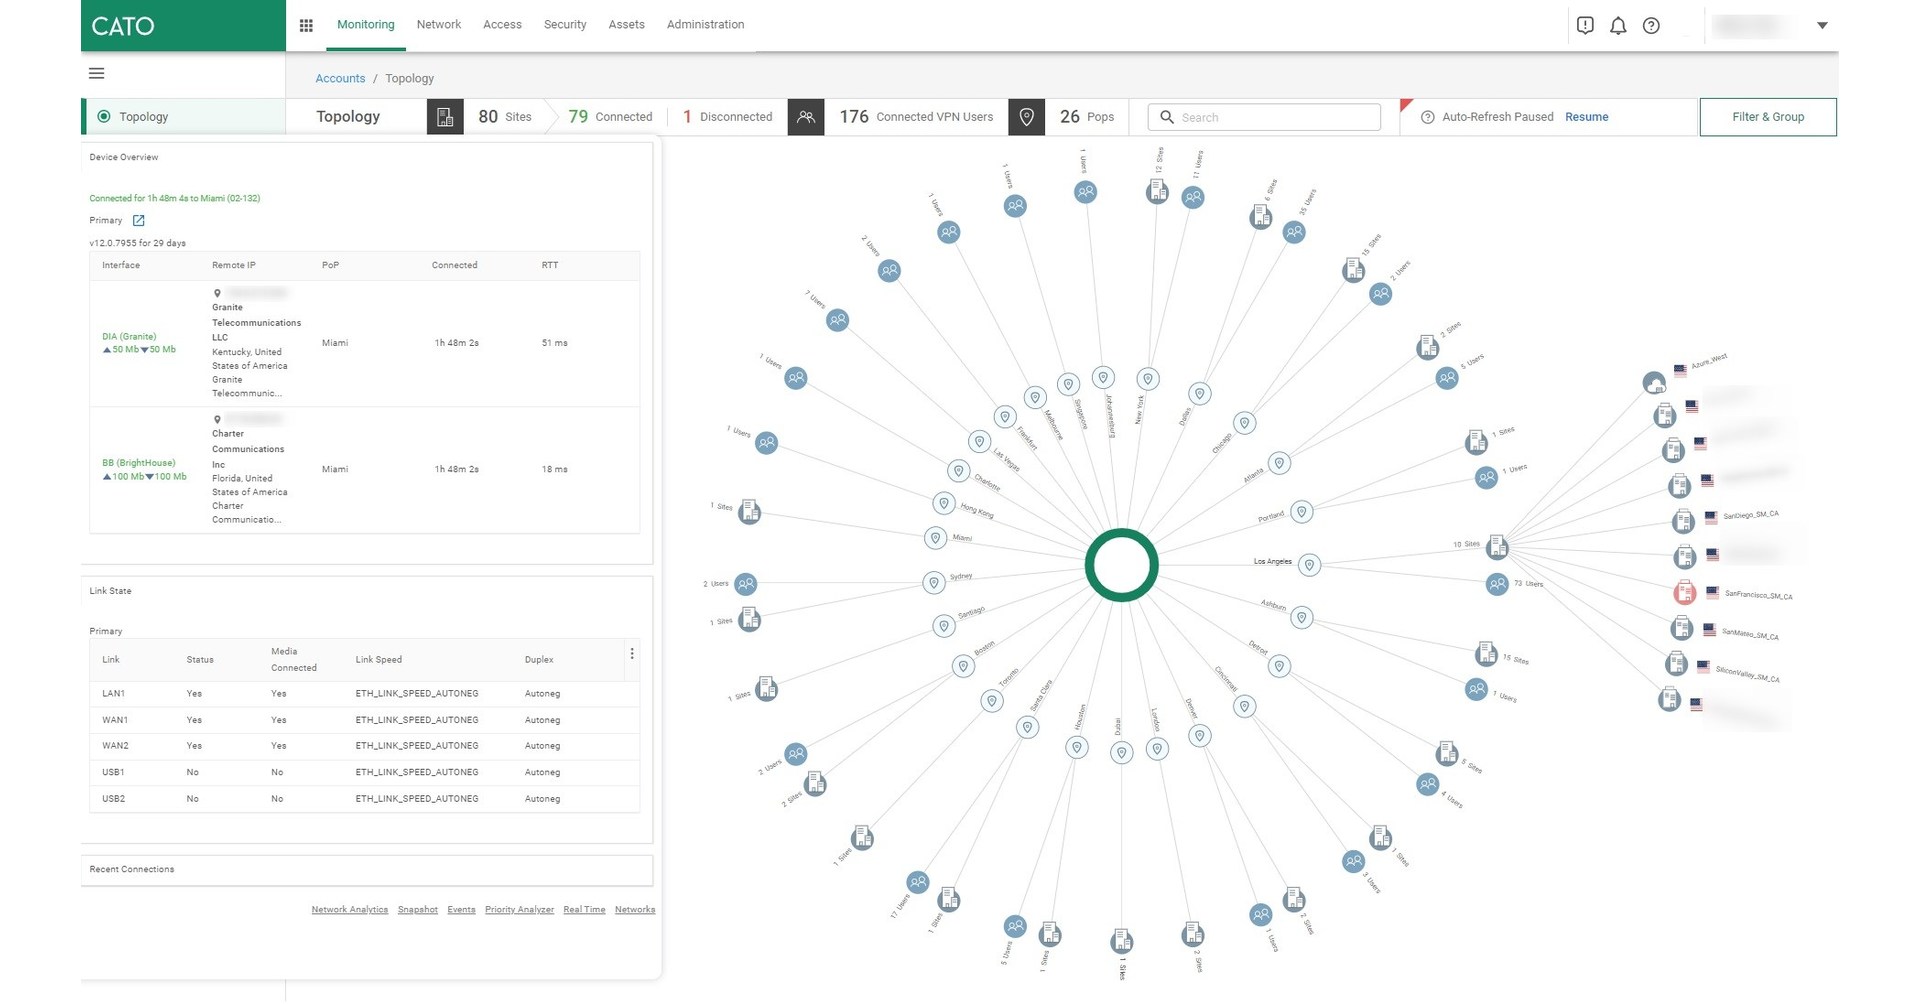This screenshot has width=1920, height=1004.
Task: Open external link icon next to Primary
Action: 139,220
